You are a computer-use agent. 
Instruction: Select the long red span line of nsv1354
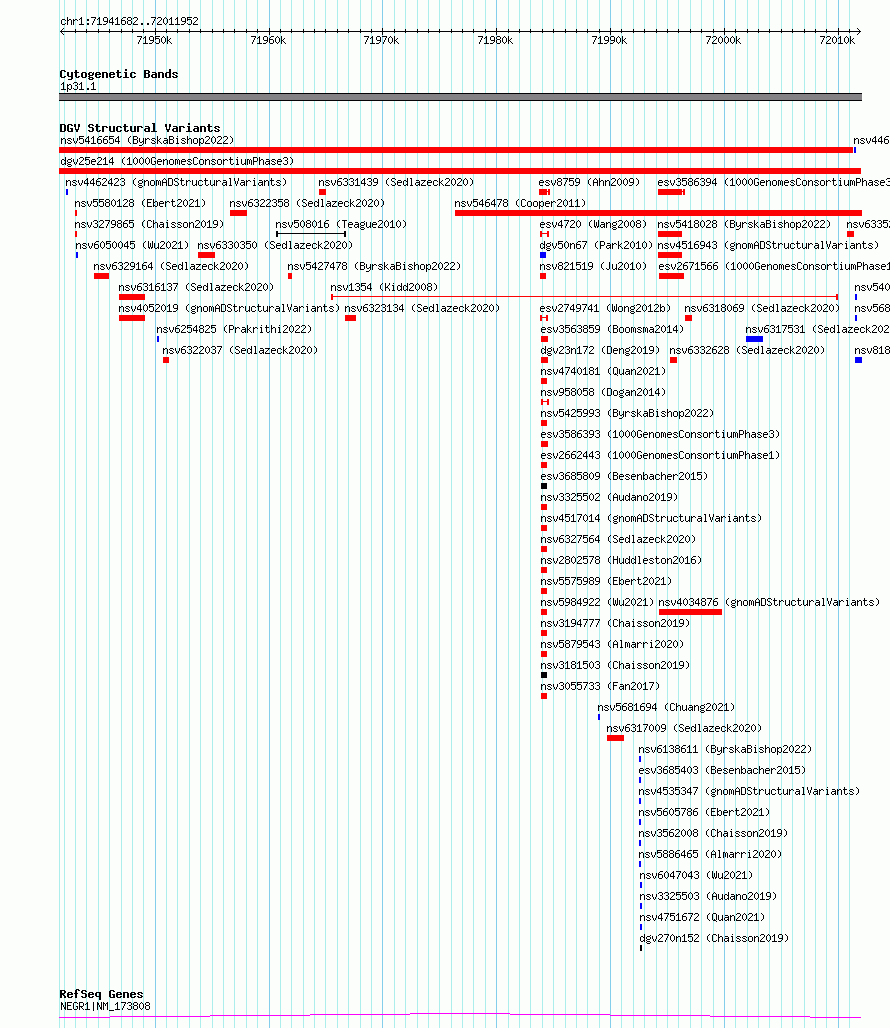pos(585,297)
